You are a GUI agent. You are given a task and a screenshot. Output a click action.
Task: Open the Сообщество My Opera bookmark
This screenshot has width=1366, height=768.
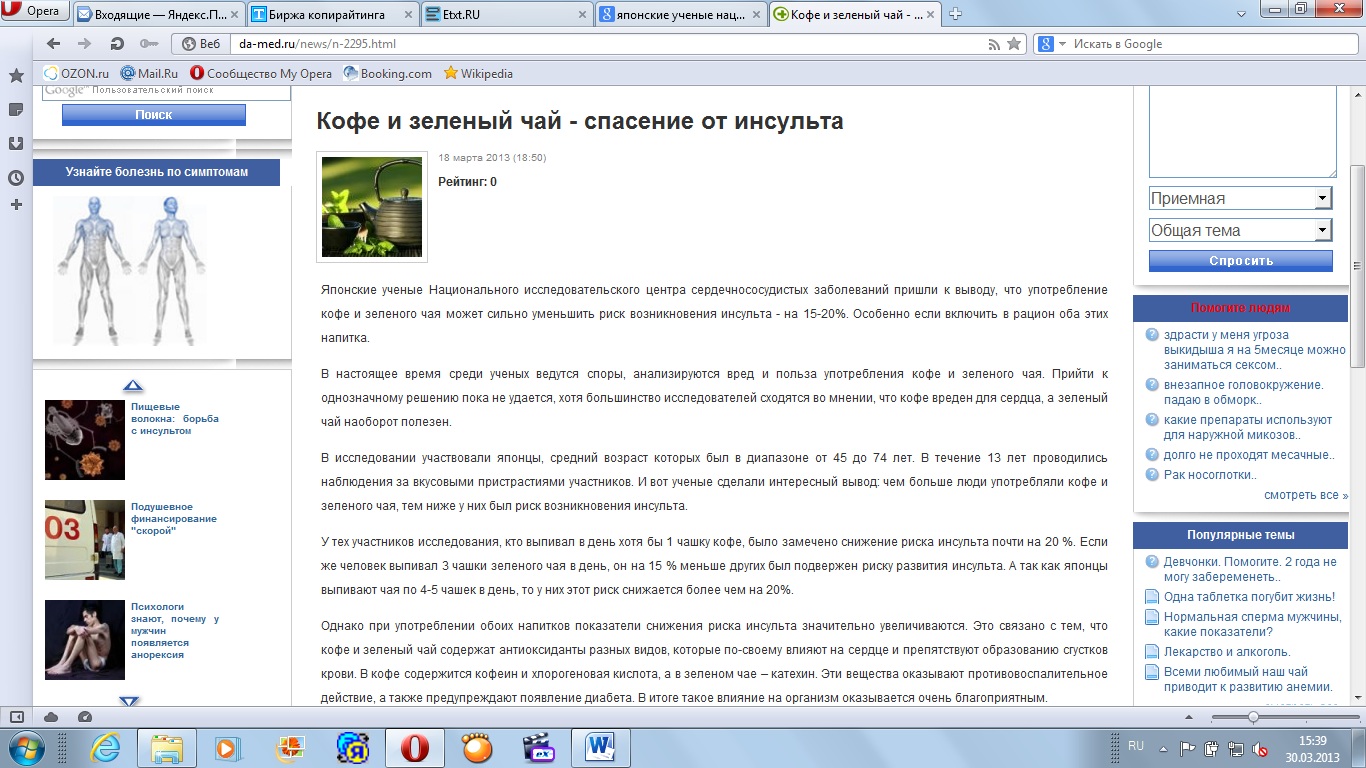(x=261, y=73)
